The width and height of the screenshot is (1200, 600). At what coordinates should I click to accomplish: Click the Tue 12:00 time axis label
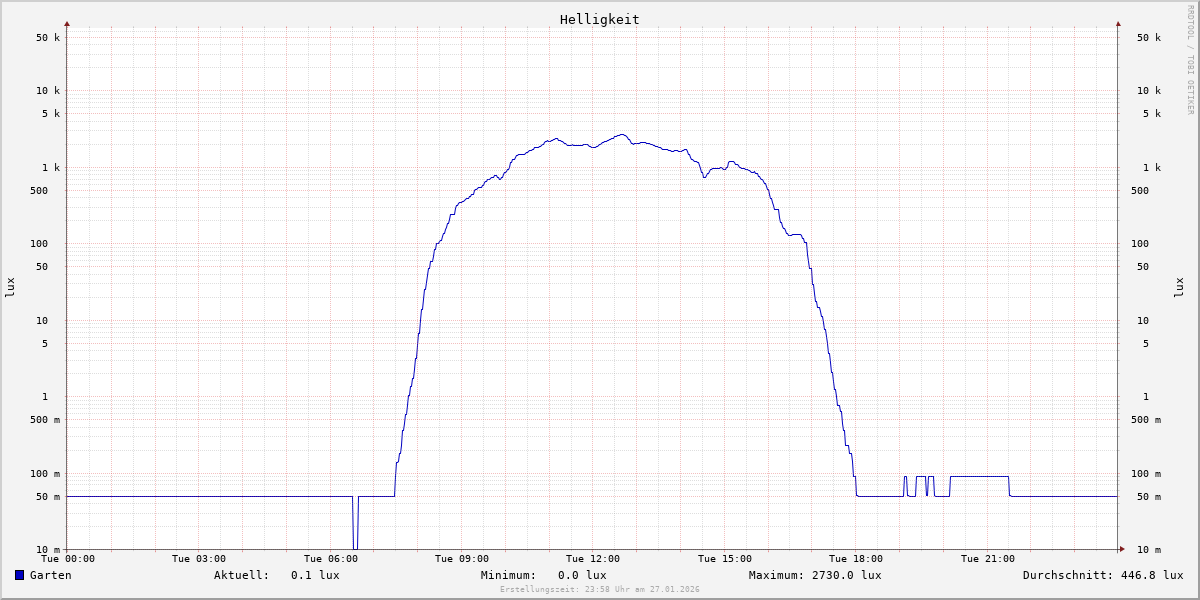(x=593, y=559)
